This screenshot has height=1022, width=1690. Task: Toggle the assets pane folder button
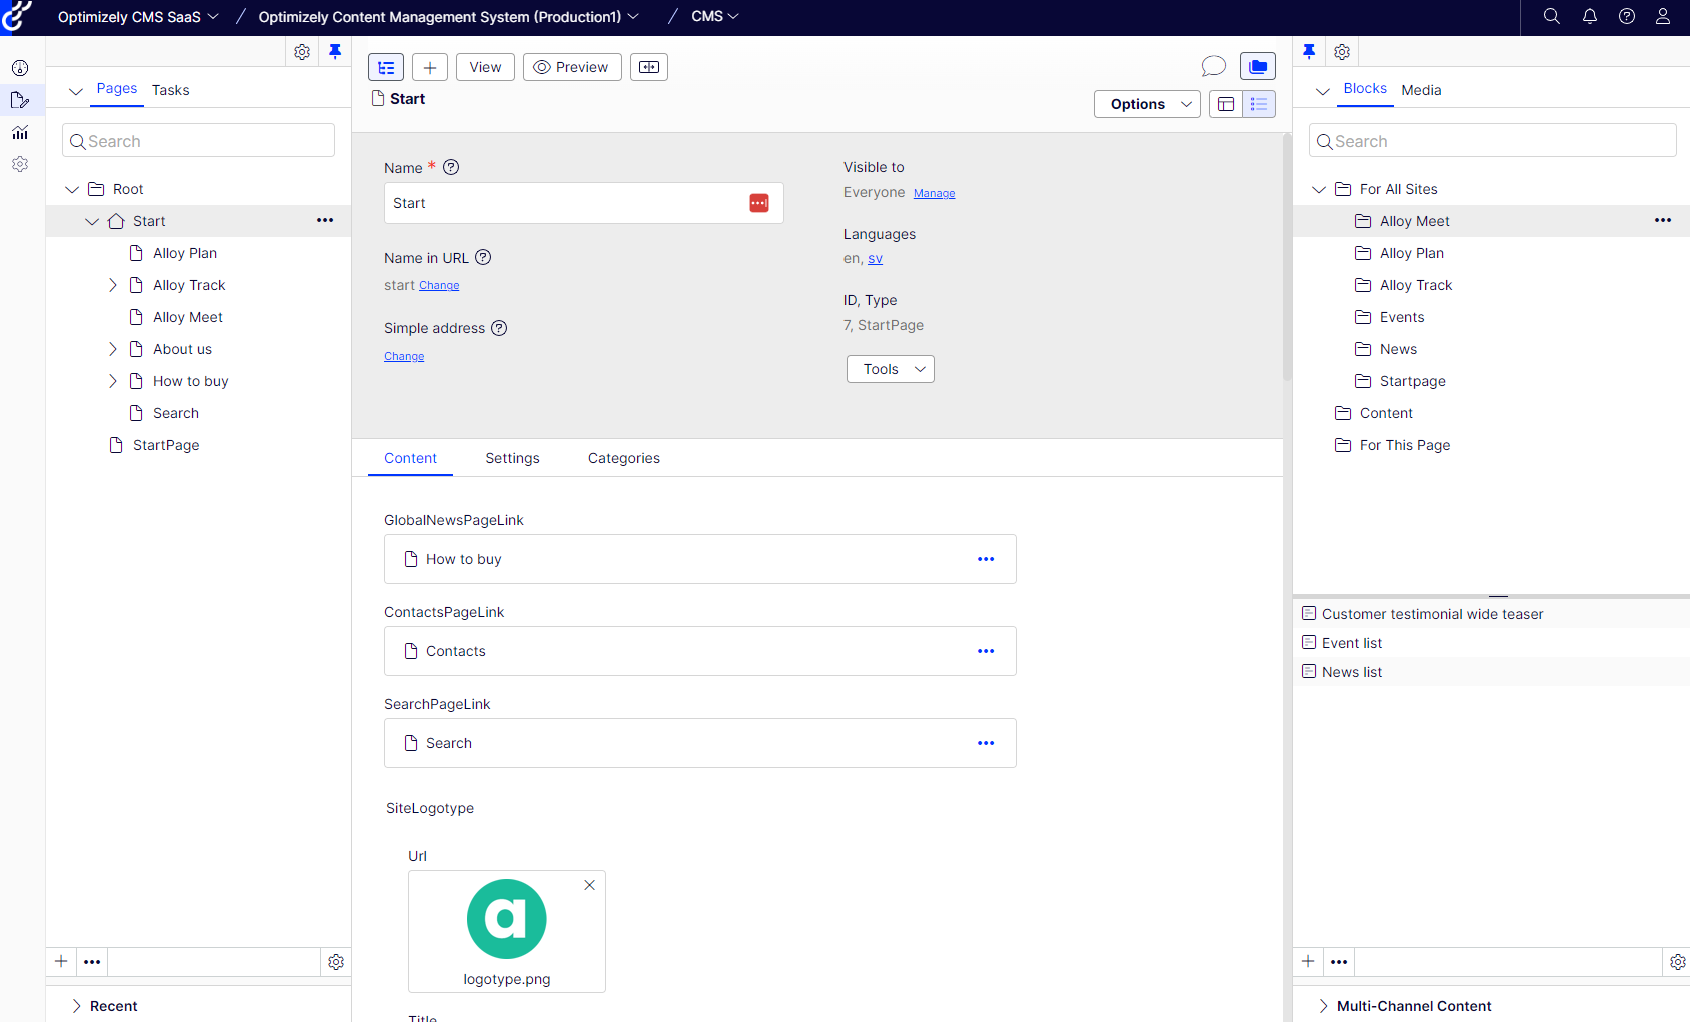[1258, 67]
